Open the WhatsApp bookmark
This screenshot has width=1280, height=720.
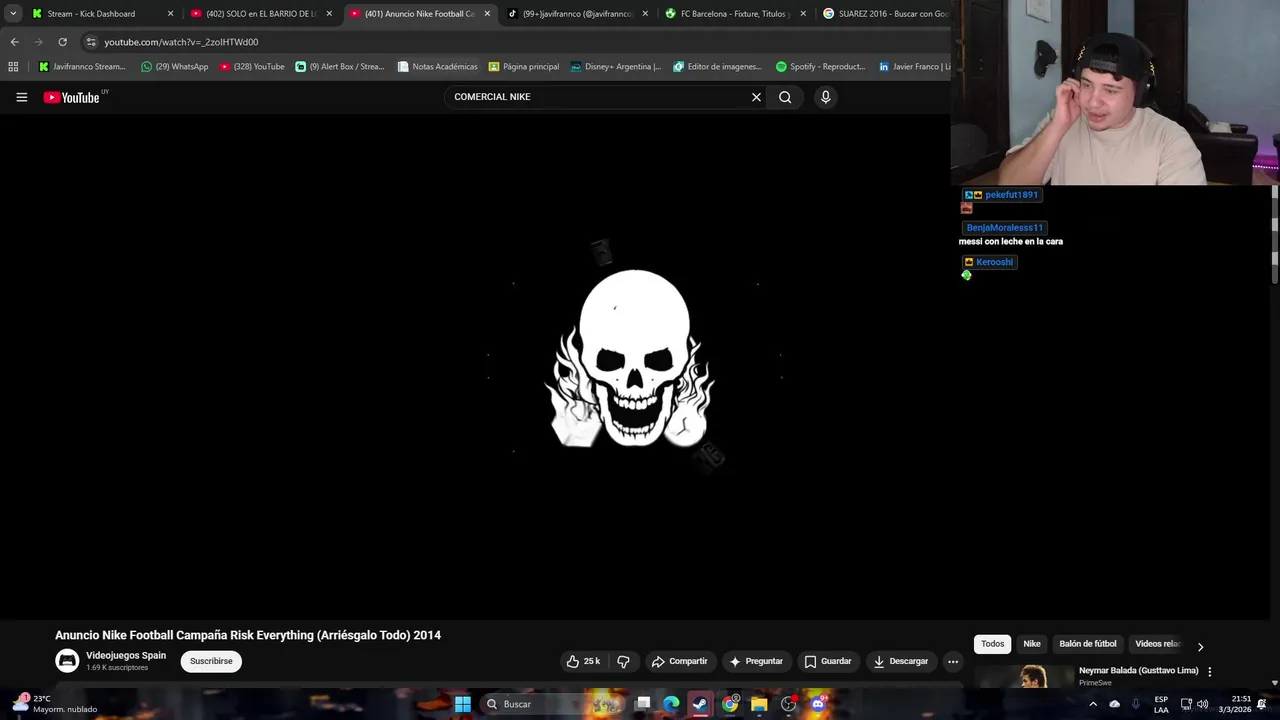point(175,67)
